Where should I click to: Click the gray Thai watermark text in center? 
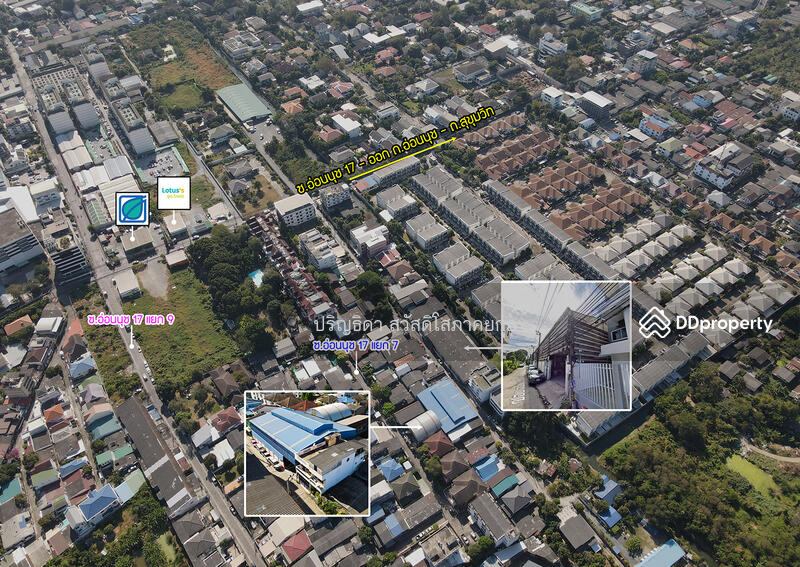[x=400, y=327]
